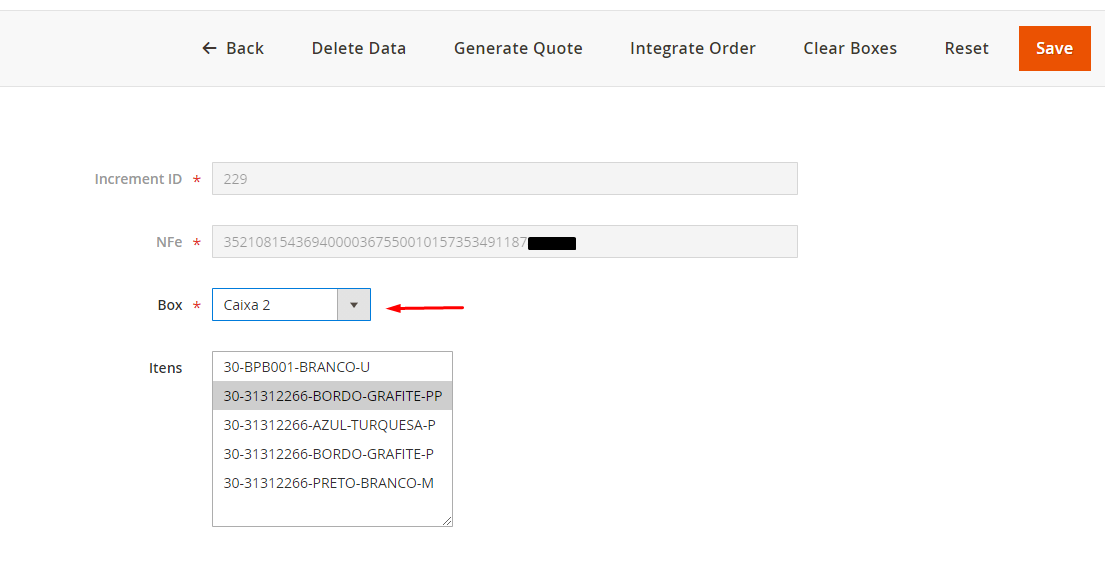Focus the NFe number input field
The image size is (1105, 572).
coord(504,242)
